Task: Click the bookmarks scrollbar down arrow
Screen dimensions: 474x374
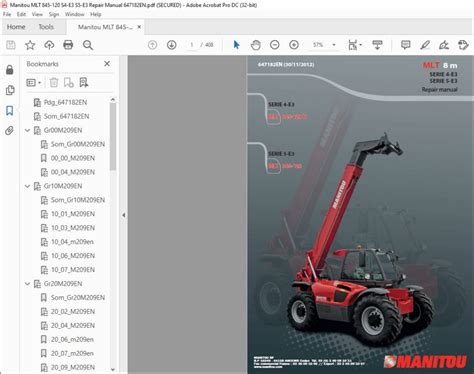Action: [x=113, y=369]
